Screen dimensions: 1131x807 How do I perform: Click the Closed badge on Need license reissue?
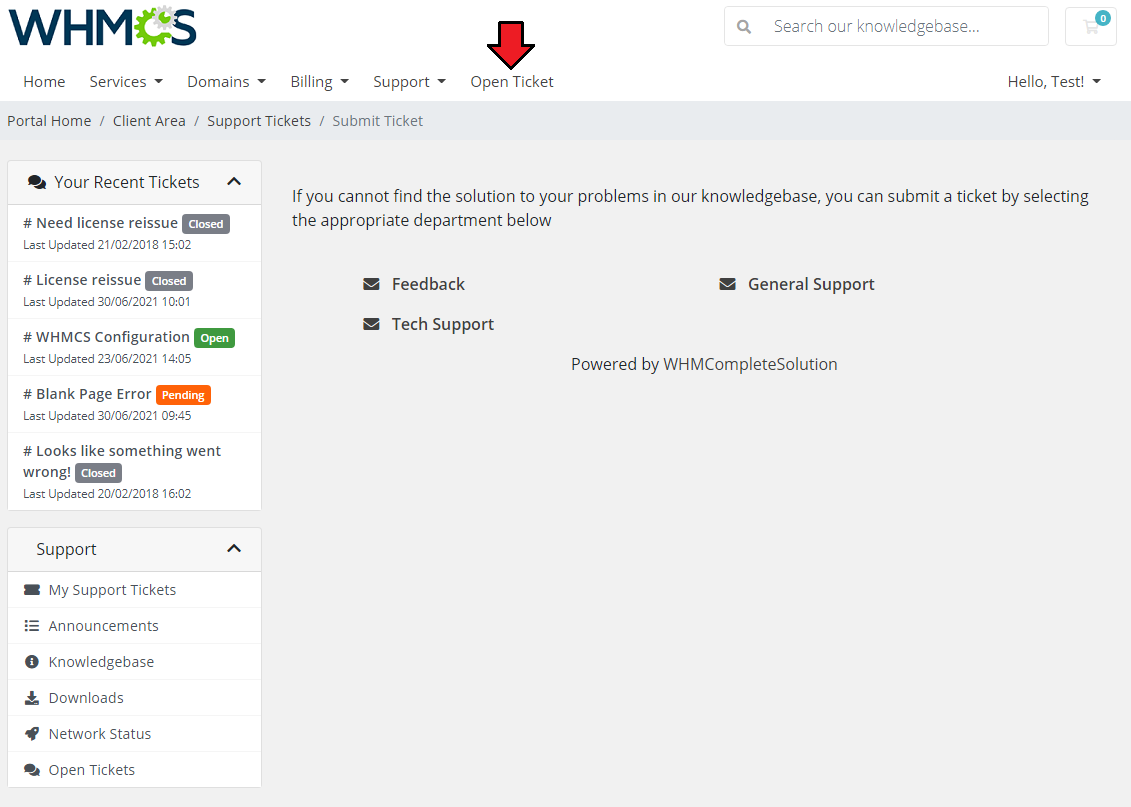point(206,224)
